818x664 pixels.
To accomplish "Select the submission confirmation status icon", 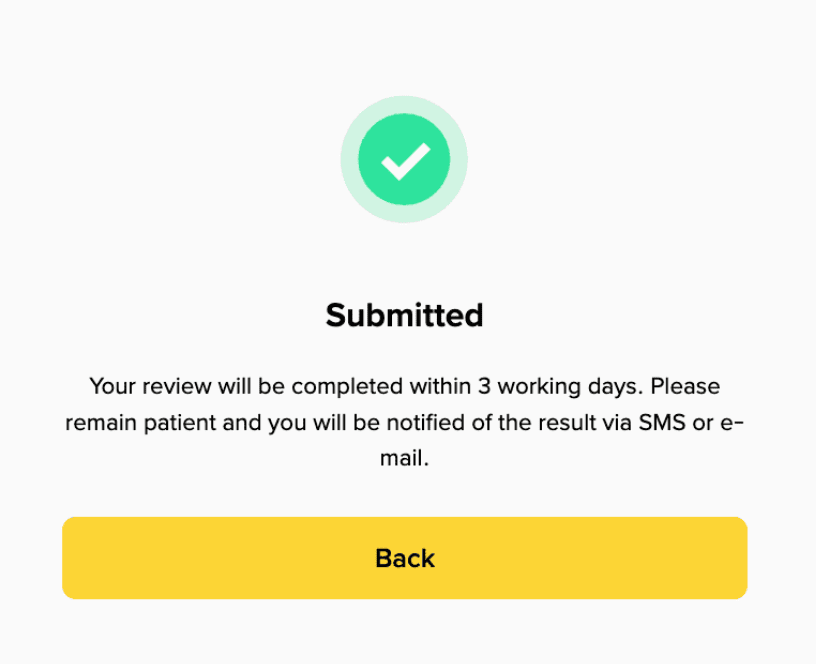I will click(404, 159).
